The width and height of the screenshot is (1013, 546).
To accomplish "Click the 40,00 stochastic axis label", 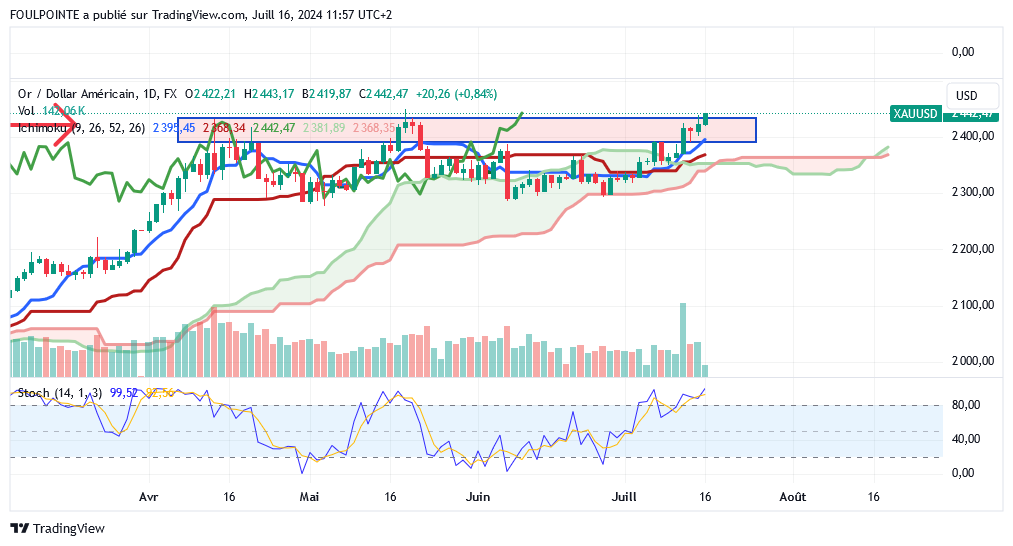I will point(966,439).
